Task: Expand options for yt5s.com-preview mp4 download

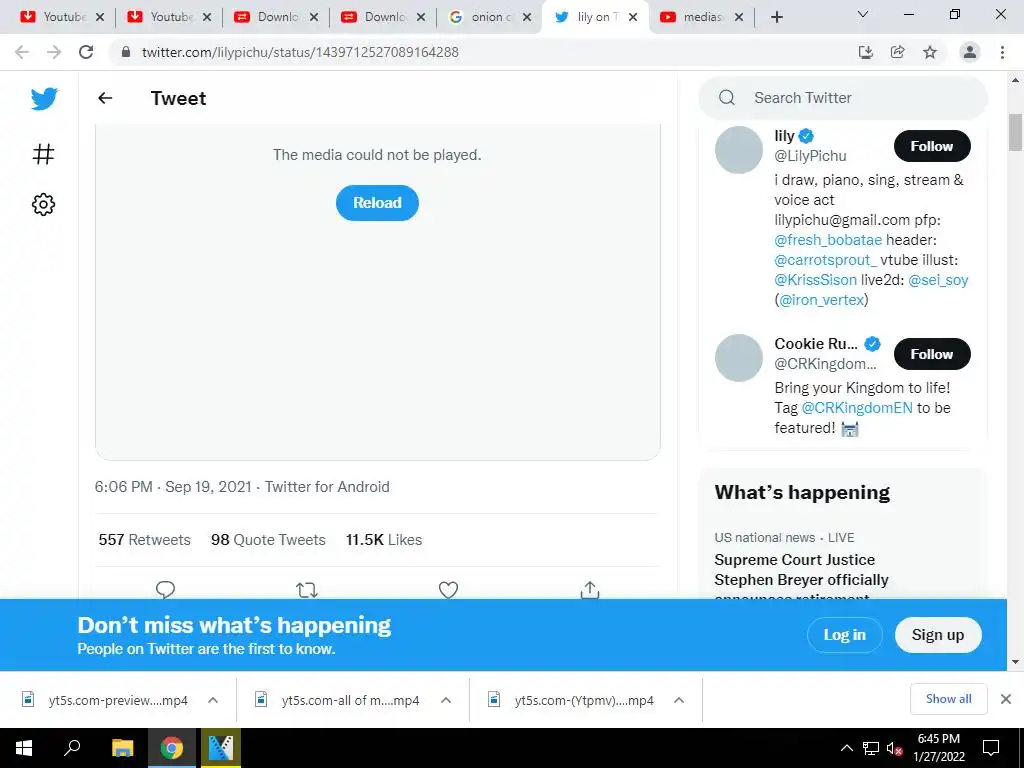Action: tap(213, 700)
